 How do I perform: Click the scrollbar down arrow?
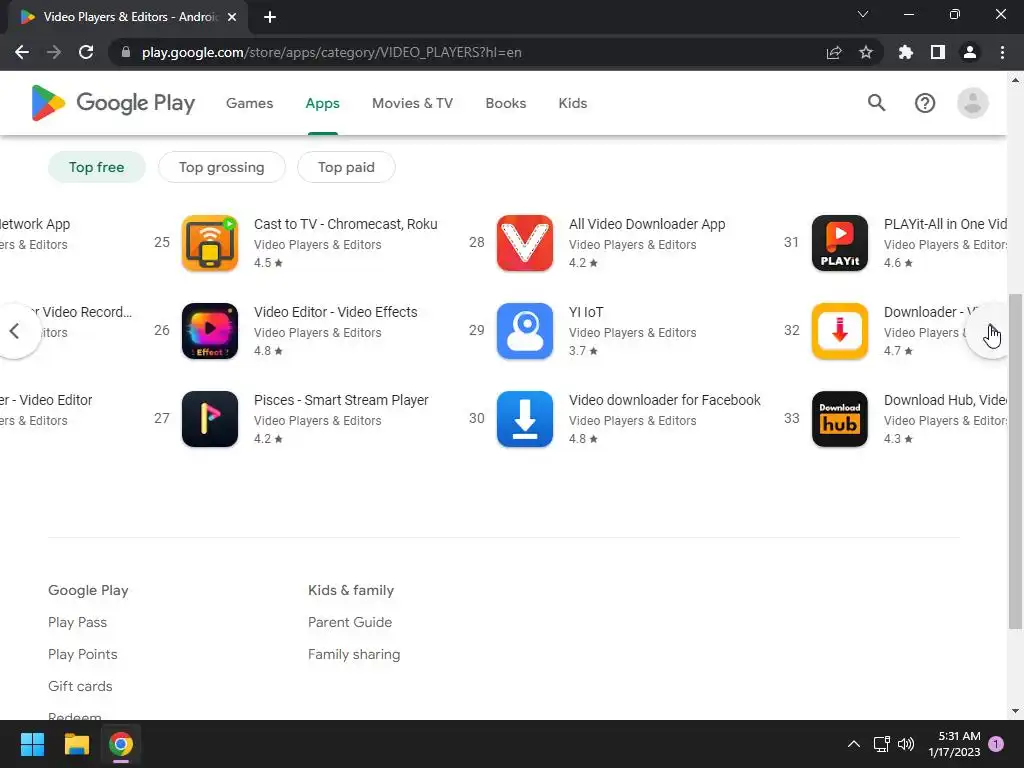tap(1015, 711)
